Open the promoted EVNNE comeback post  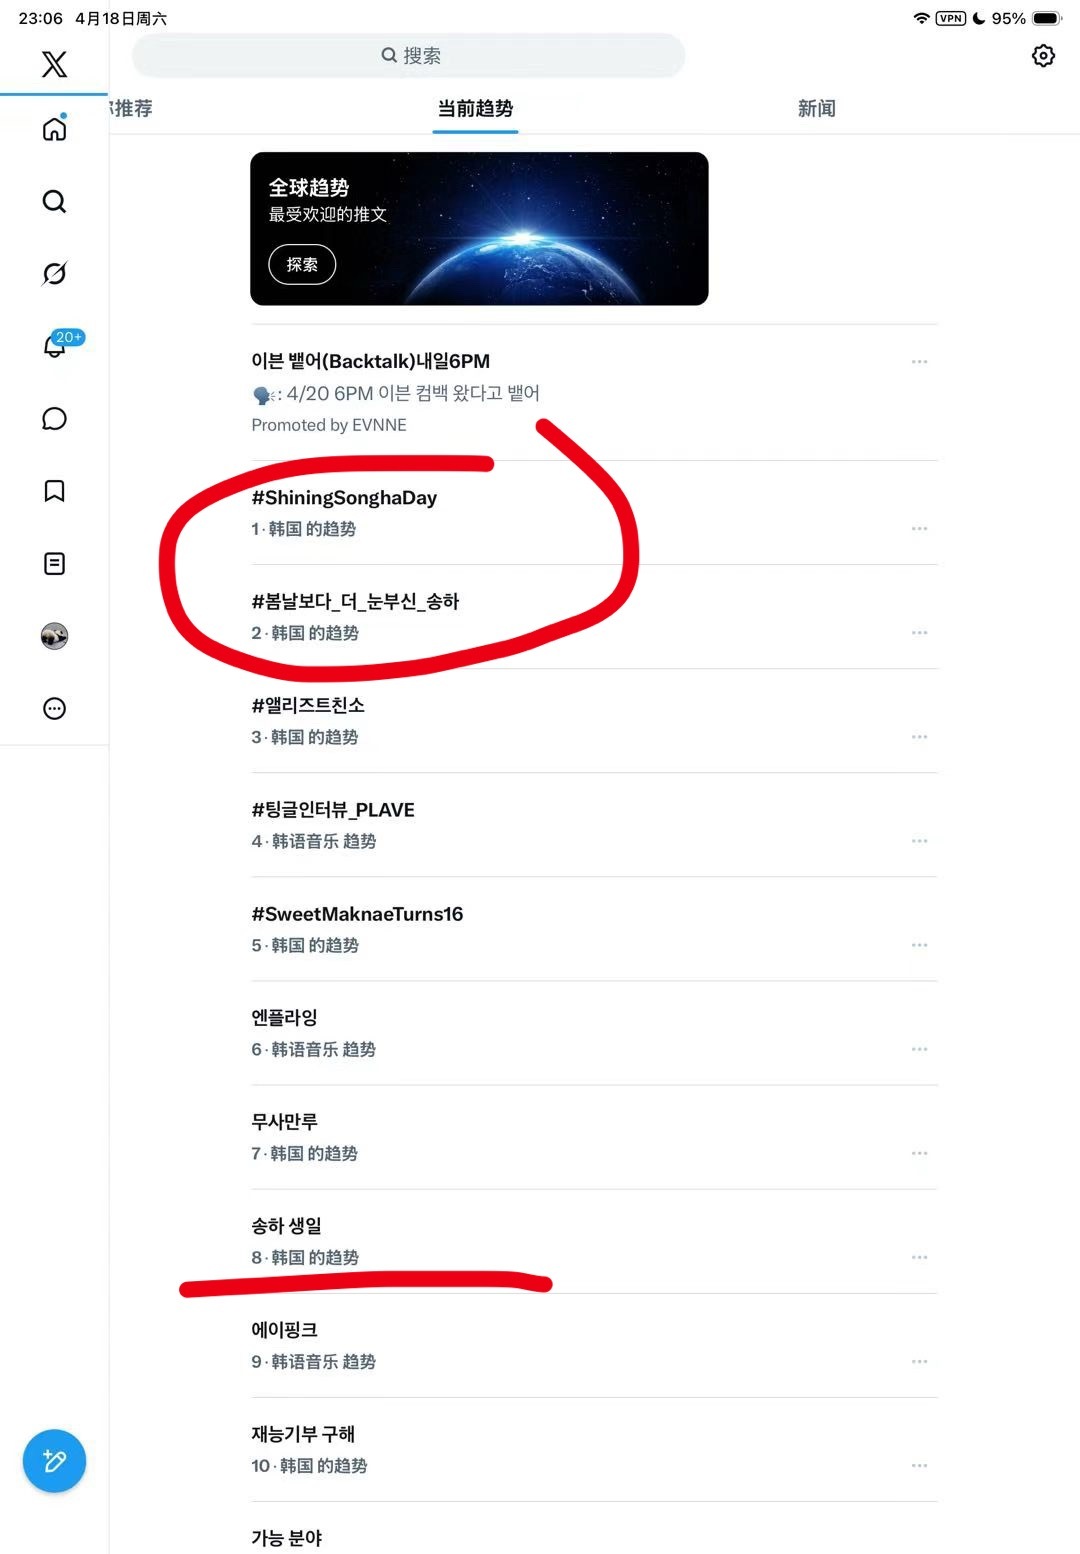(x=500, y=392)
